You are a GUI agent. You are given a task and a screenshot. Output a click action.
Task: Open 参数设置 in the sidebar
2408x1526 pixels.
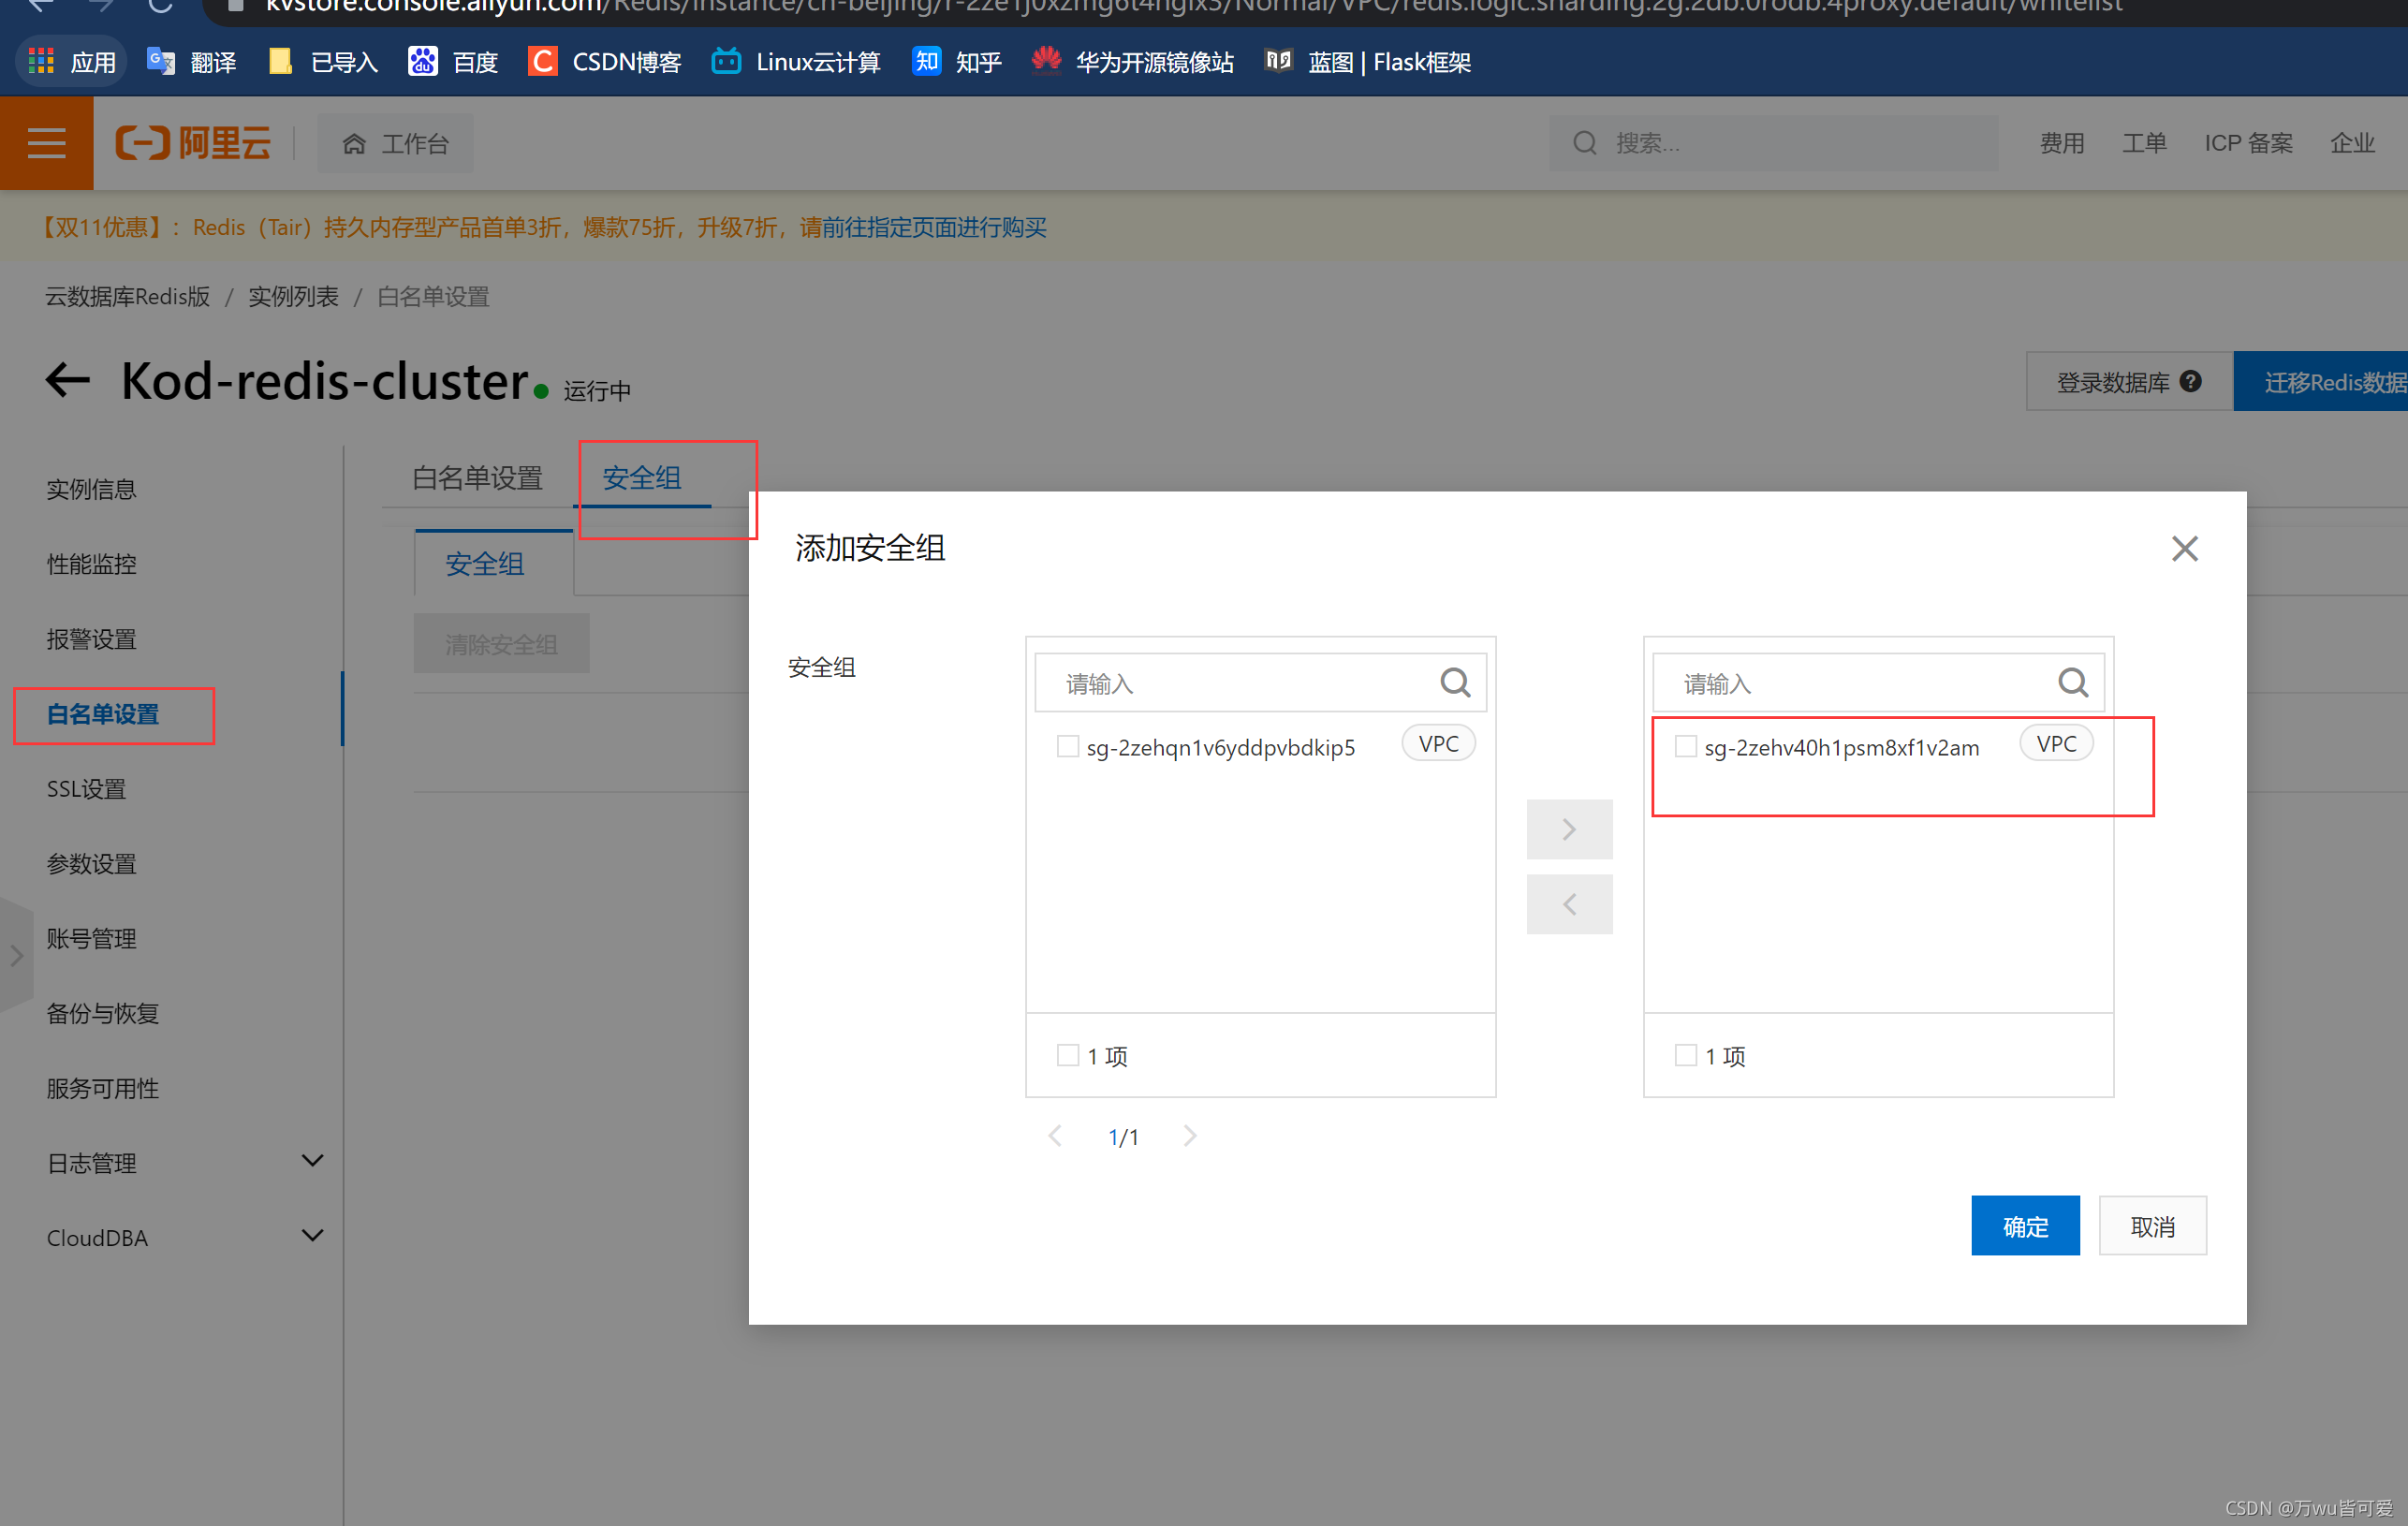[x=91, y=864]
